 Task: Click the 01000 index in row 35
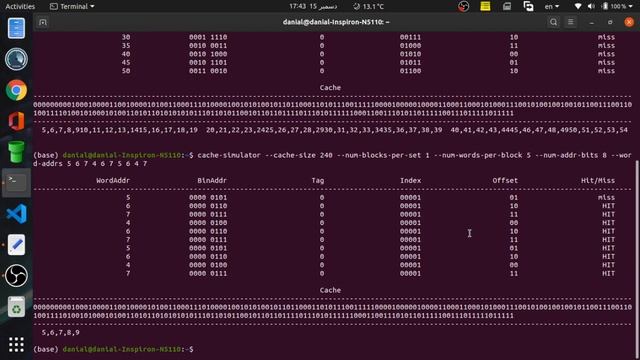[x=410, y=46]
